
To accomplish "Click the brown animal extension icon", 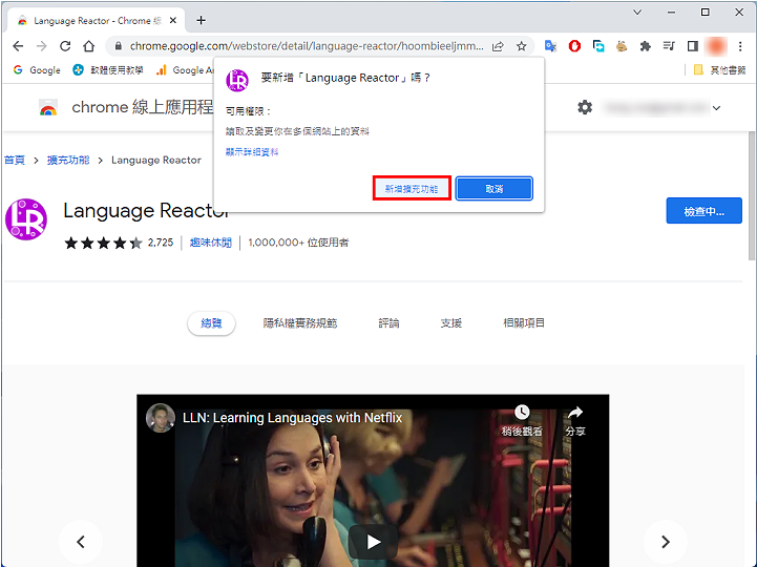I will tap(622, 46).
